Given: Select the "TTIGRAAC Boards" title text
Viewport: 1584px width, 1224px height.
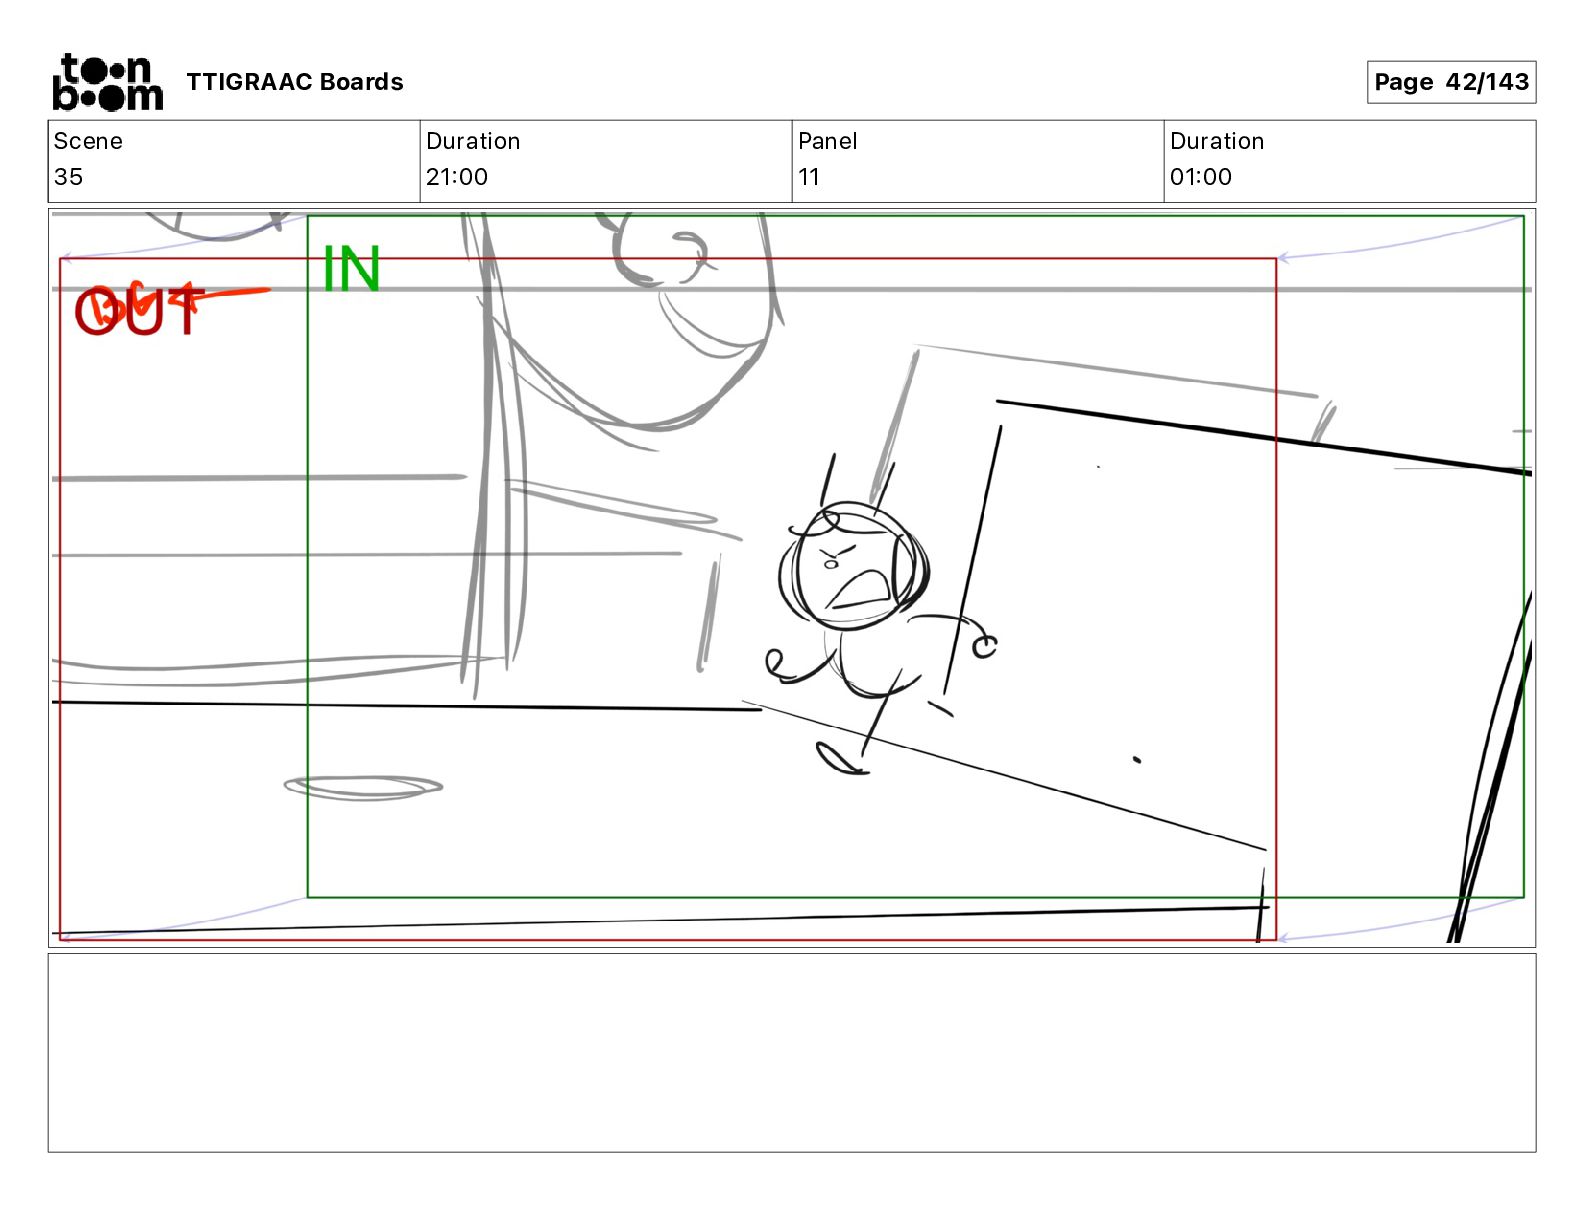Looking at the screenshot, I should [295, 82].
